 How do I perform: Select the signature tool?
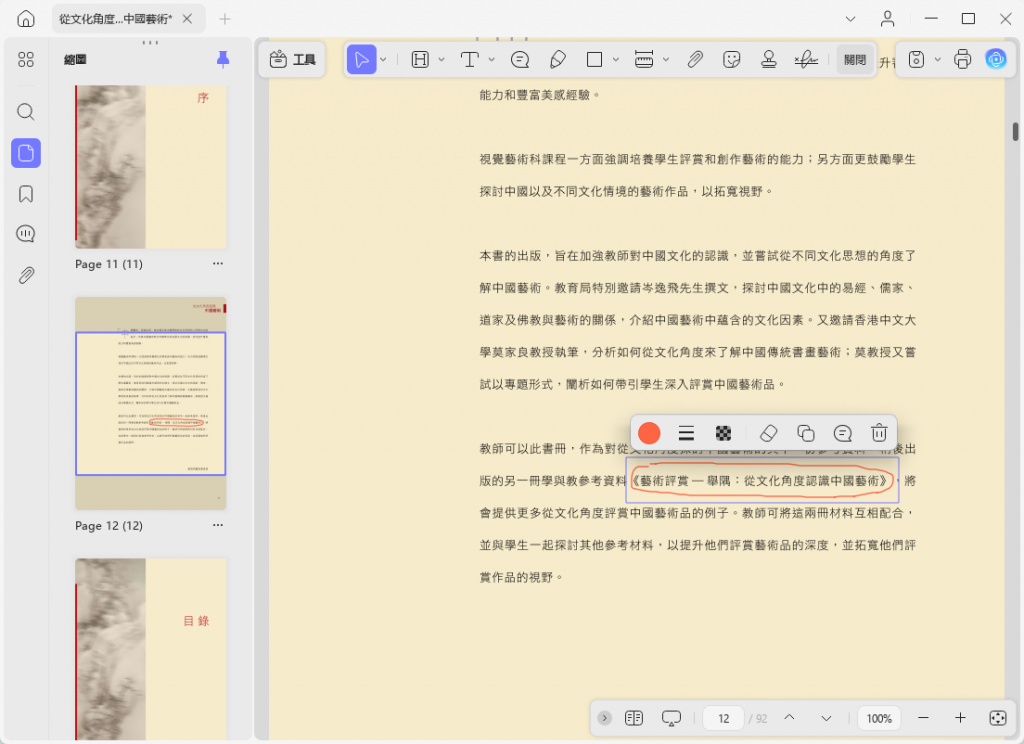[806, 59]
